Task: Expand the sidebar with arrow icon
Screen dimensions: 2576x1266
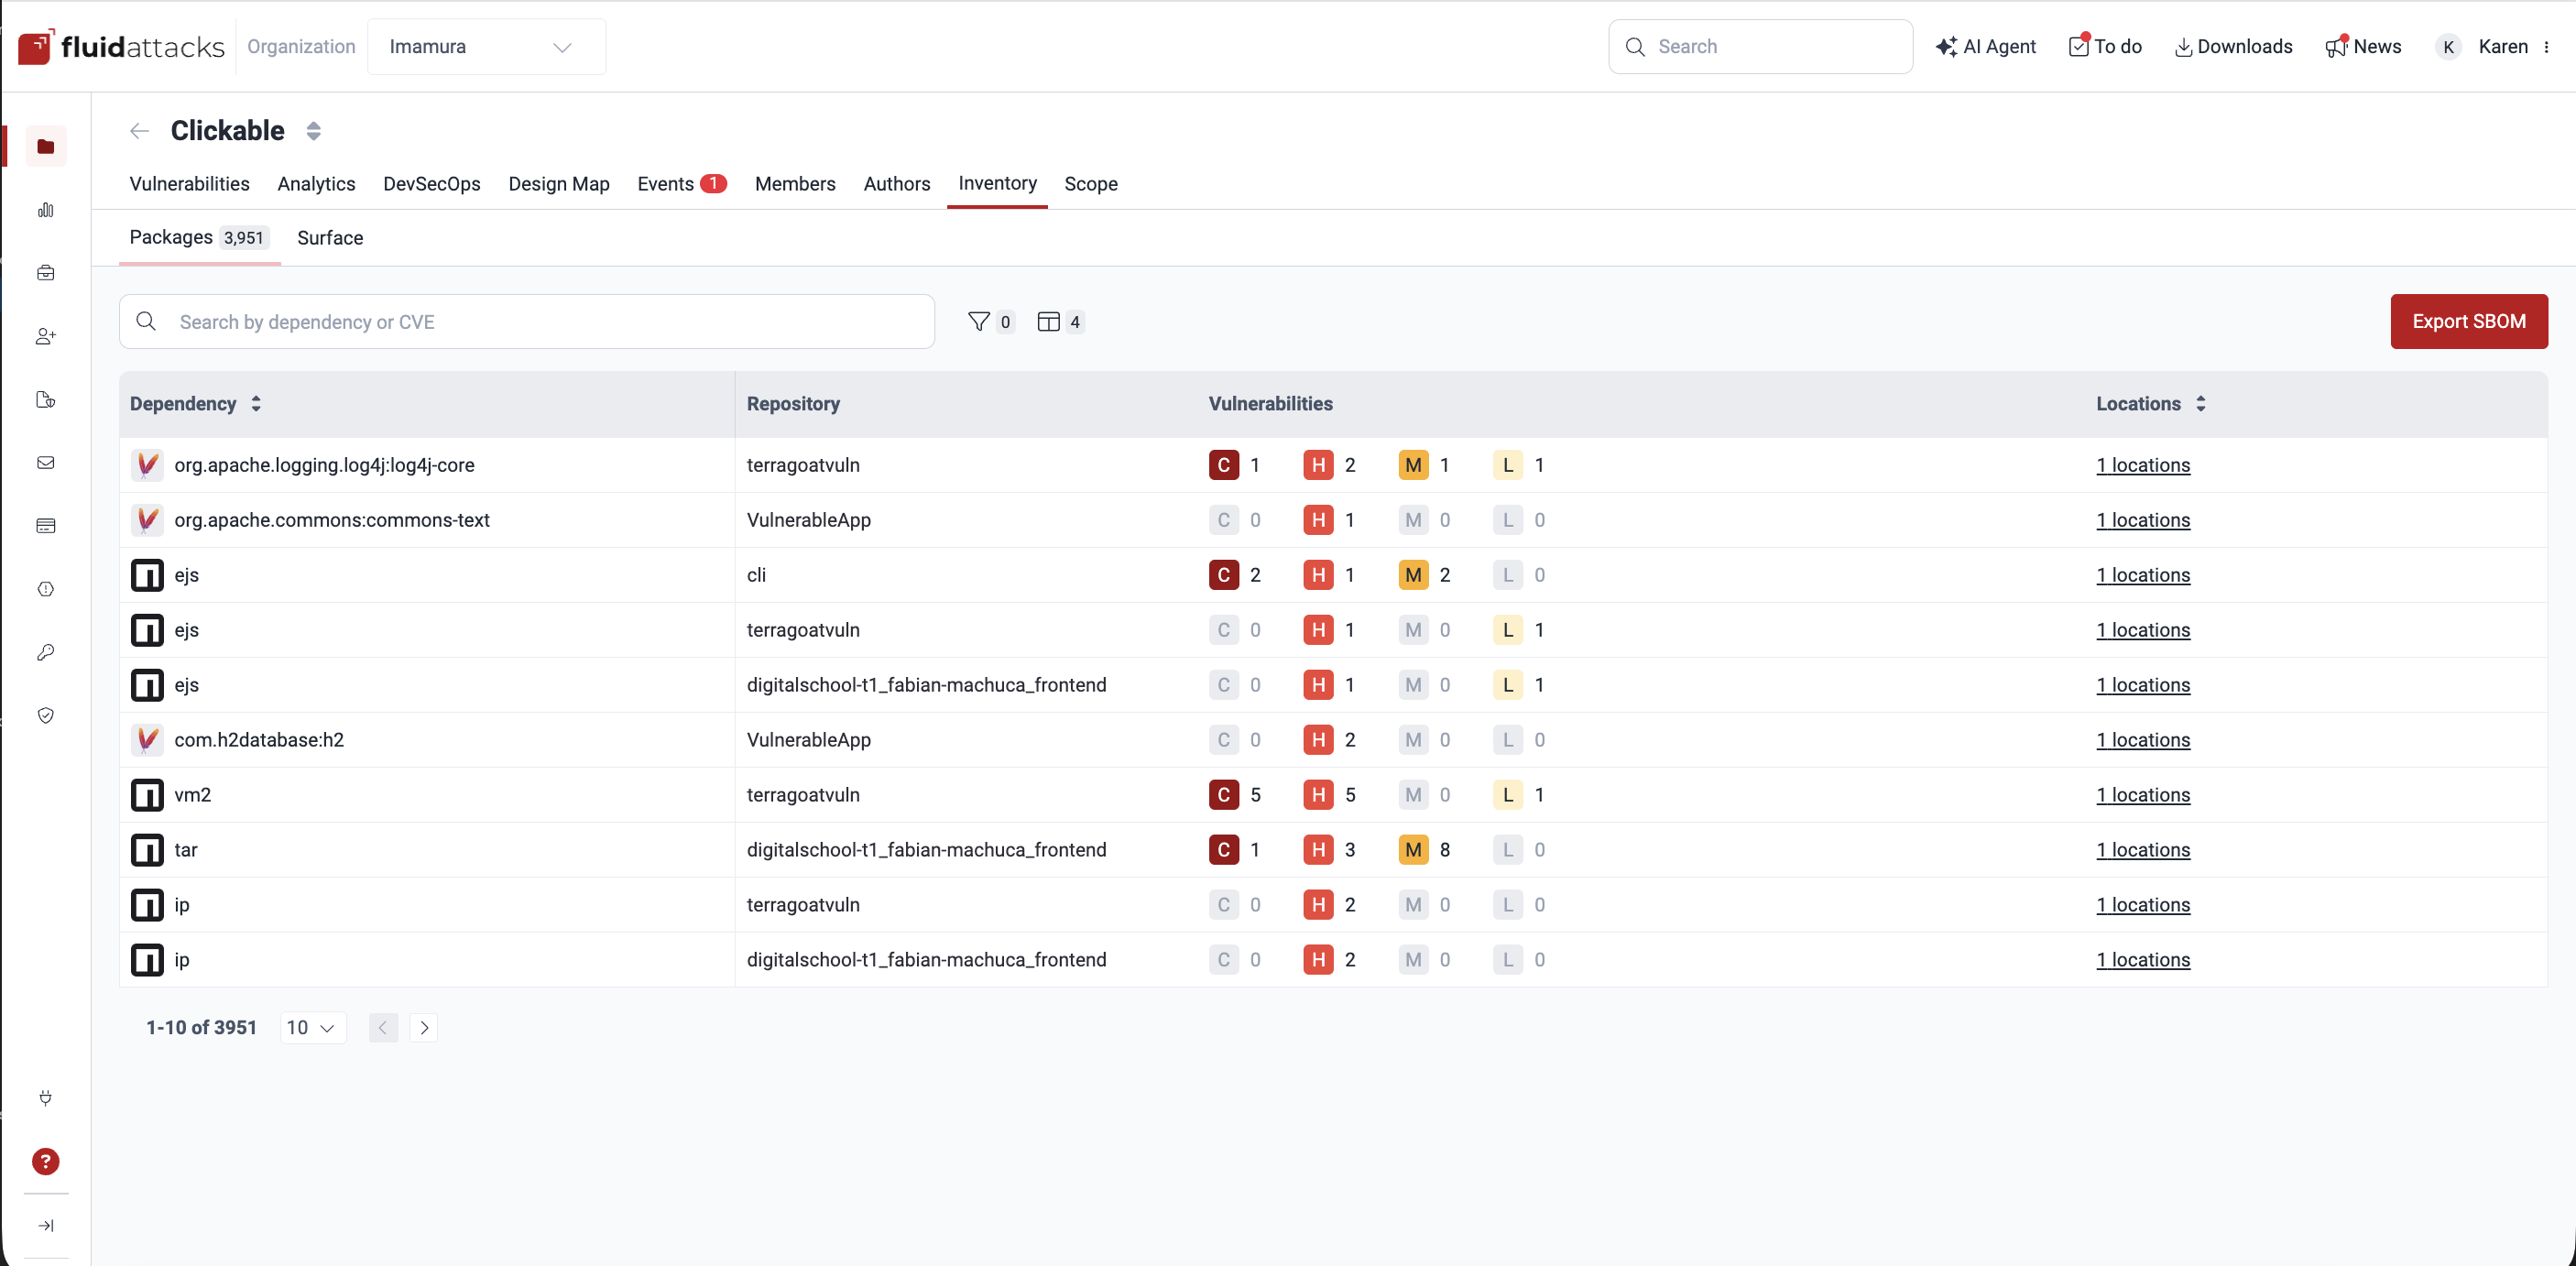Action: click(x=46, y=1225)
